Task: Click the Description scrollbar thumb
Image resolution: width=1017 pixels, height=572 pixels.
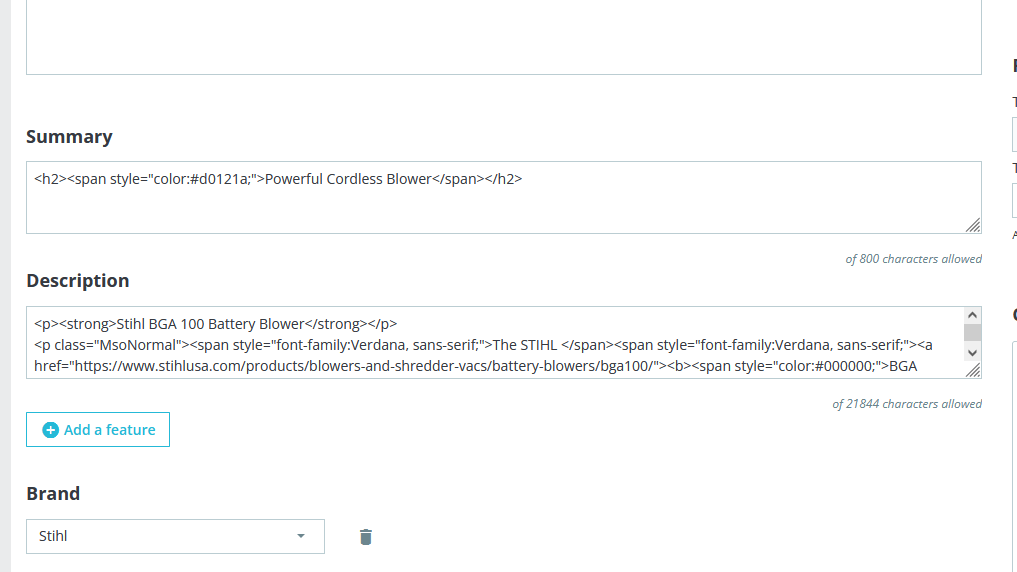Action: 972,332
